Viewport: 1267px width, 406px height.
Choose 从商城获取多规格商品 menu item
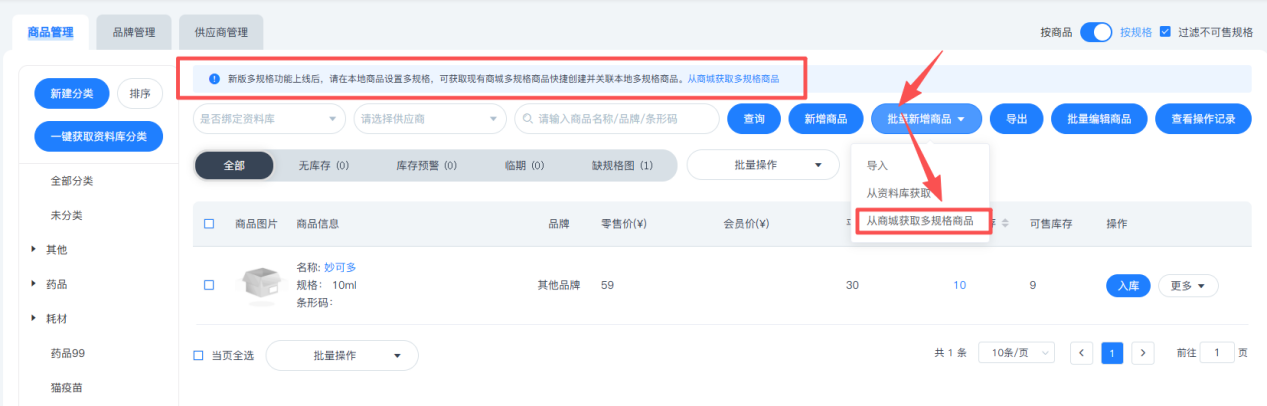920,220
